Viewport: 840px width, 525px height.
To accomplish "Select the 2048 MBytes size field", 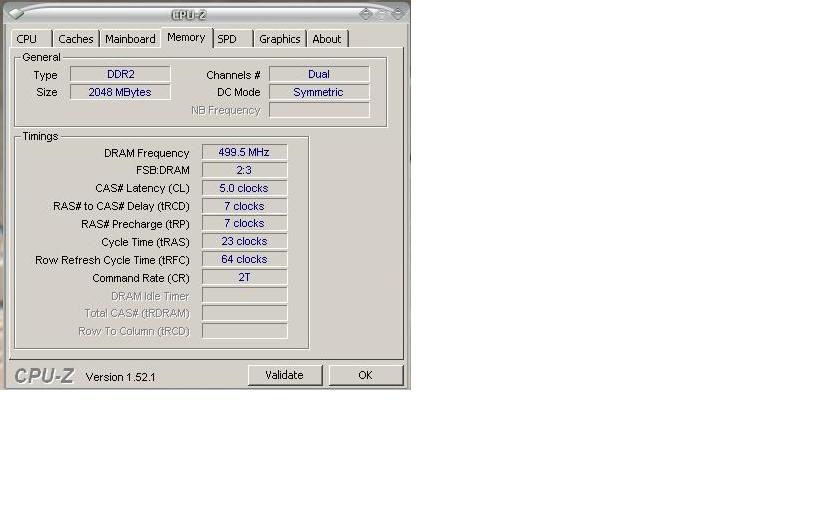I will 121,92.
